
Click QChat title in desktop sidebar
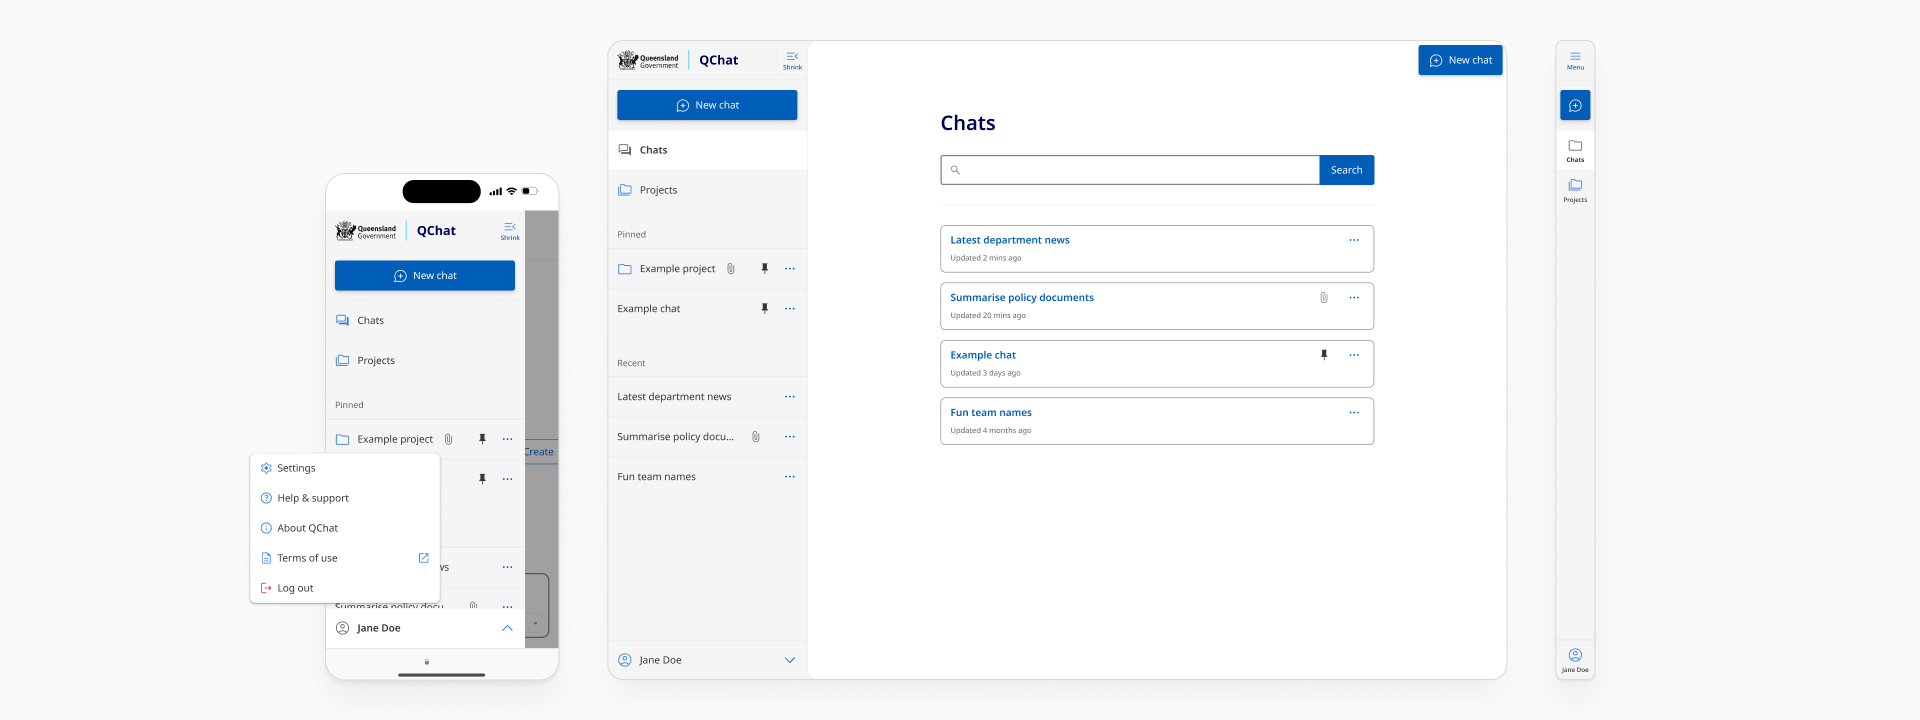click(719, 60)
